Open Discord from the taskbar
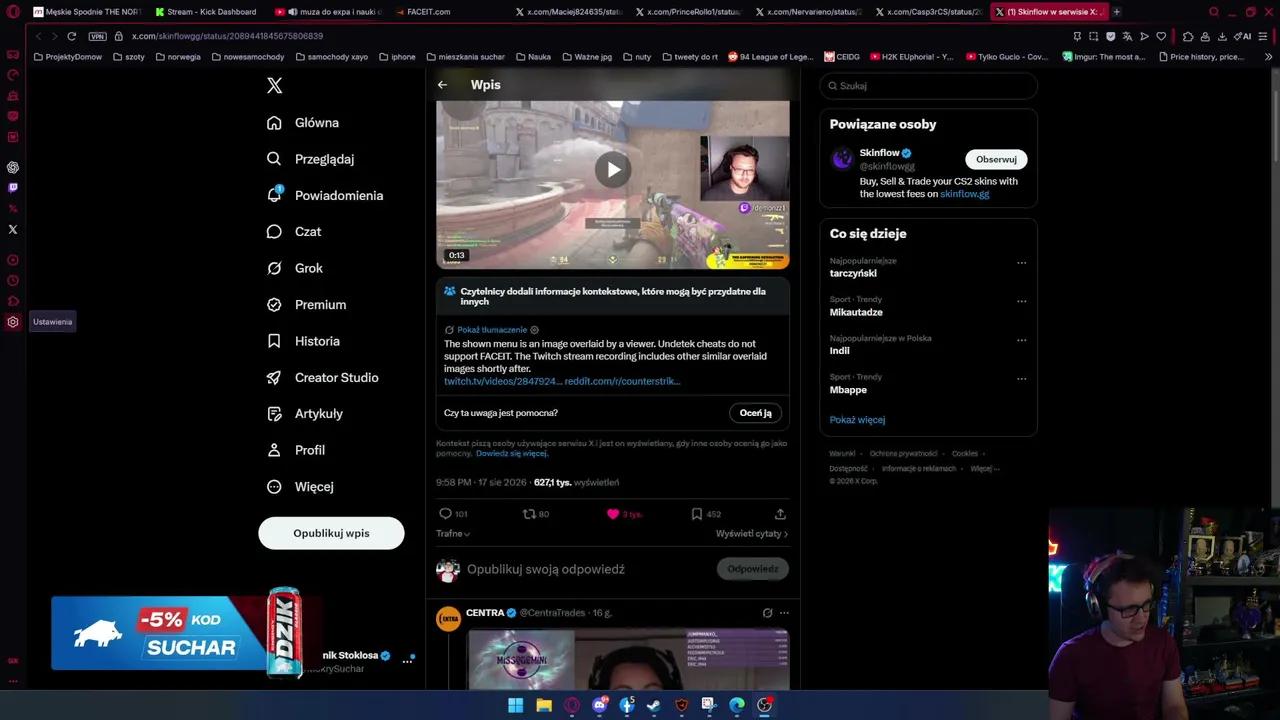This screenshot has height=720, width=1280. point(599,705)
